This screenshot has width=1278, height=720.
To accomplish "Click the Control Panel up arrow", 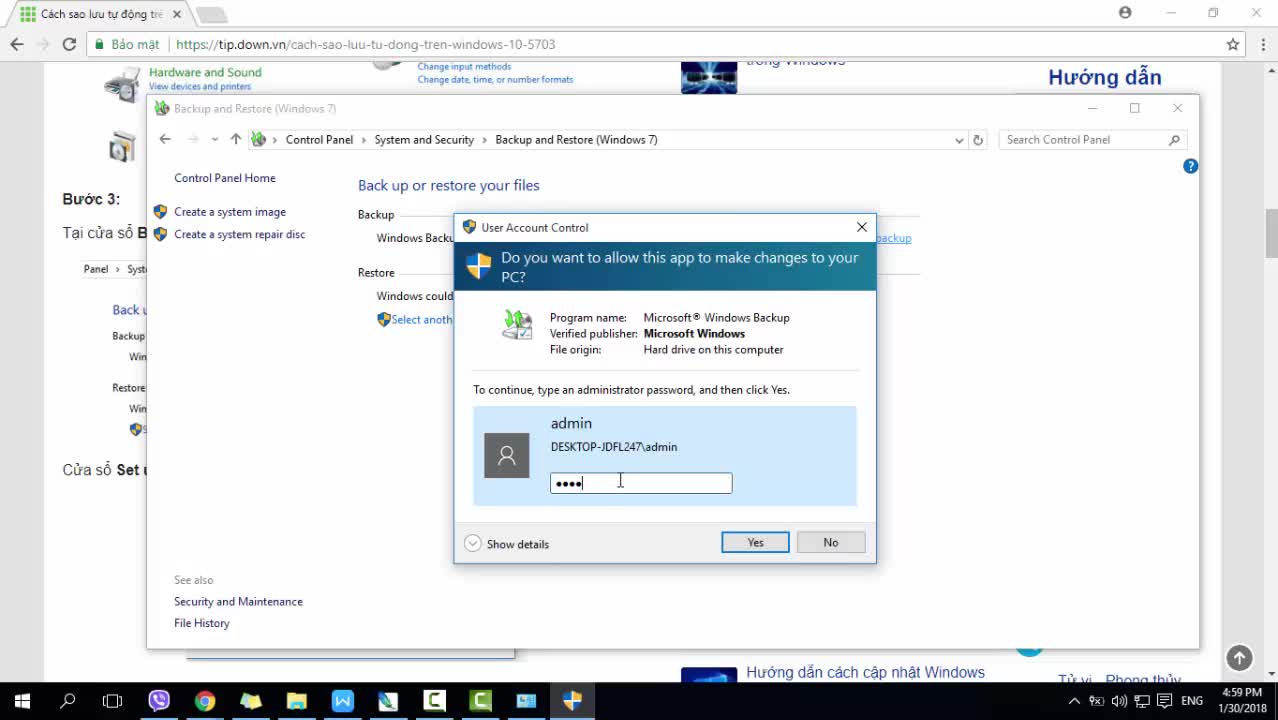I will pyautogui.click(x=235, y=140).
